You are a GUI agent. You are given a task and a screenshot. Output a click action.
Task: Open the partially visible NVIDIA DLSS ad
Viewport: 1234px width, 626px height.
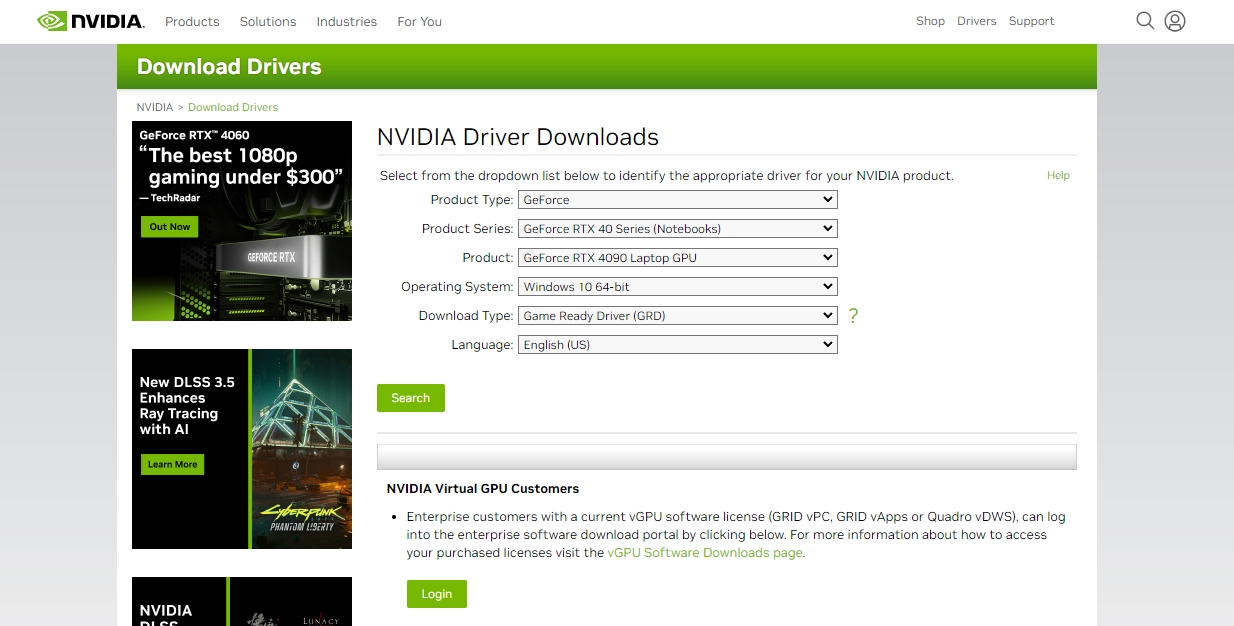click(242, 601)
